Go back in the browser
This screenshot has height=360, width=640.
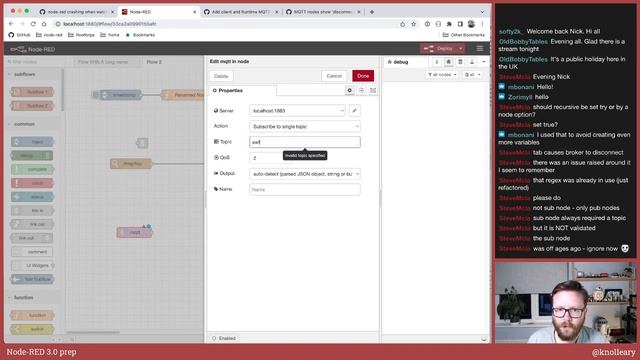click(11, 24)
